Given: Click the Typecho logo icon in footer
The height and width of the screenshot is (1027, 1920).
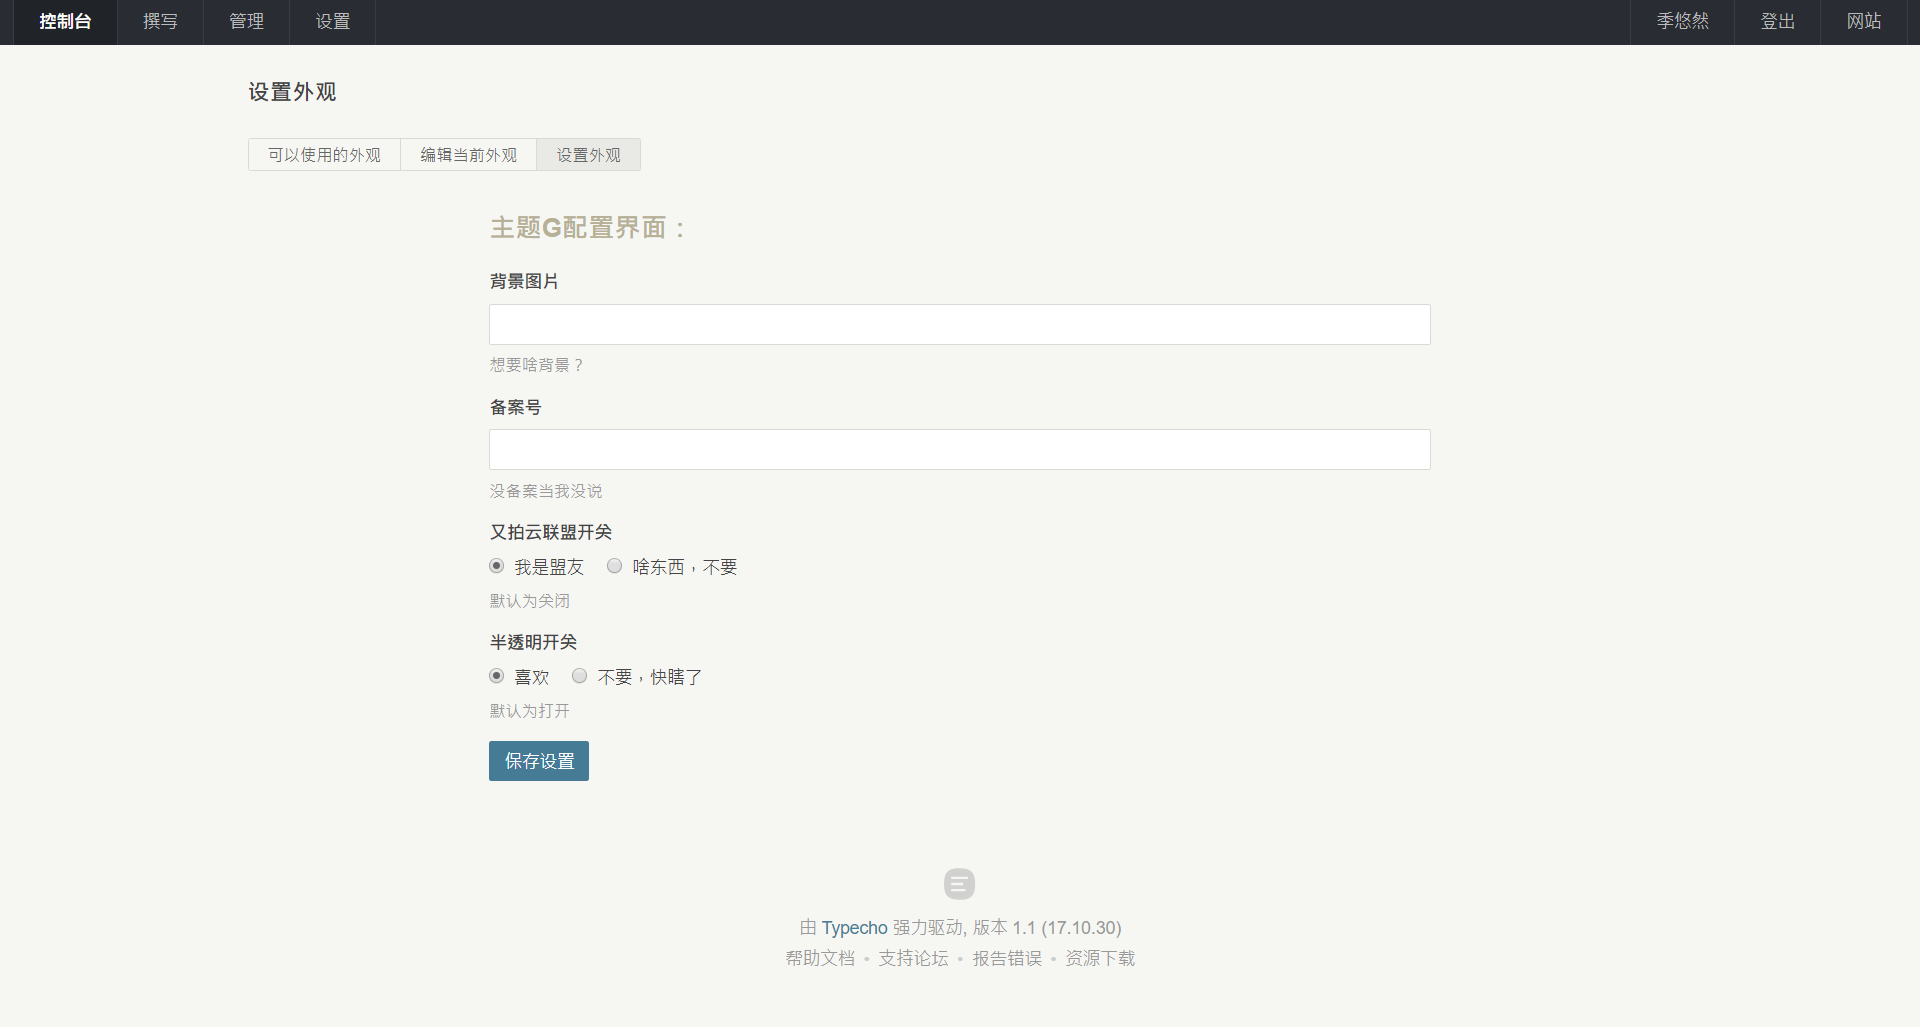Looking at the screenshot, I should [959, 884].
